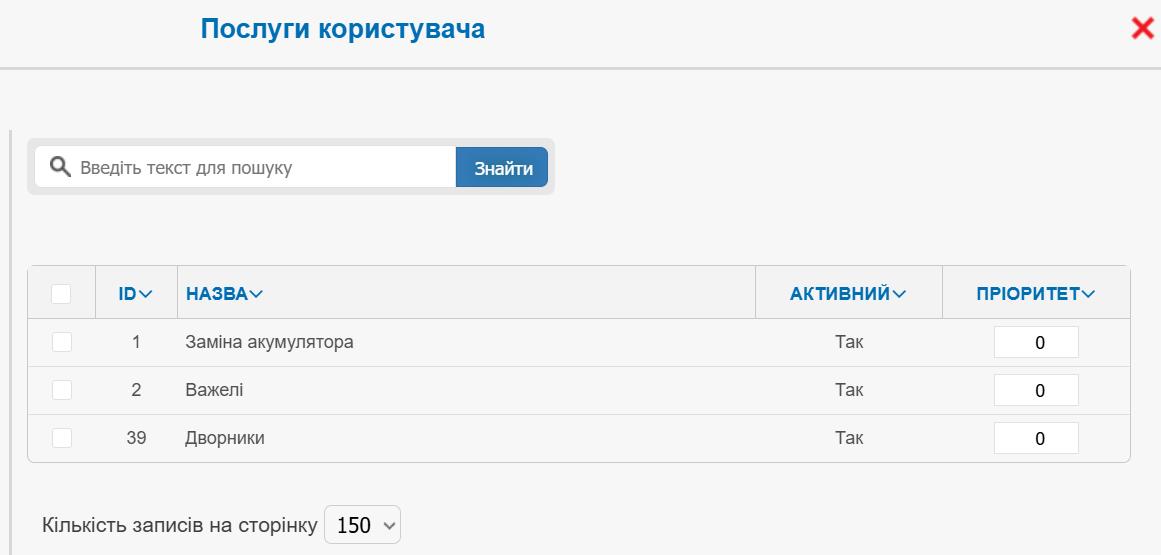Click the magnifying glass search icon
1161x555 pixels.
tap(59, 167)
